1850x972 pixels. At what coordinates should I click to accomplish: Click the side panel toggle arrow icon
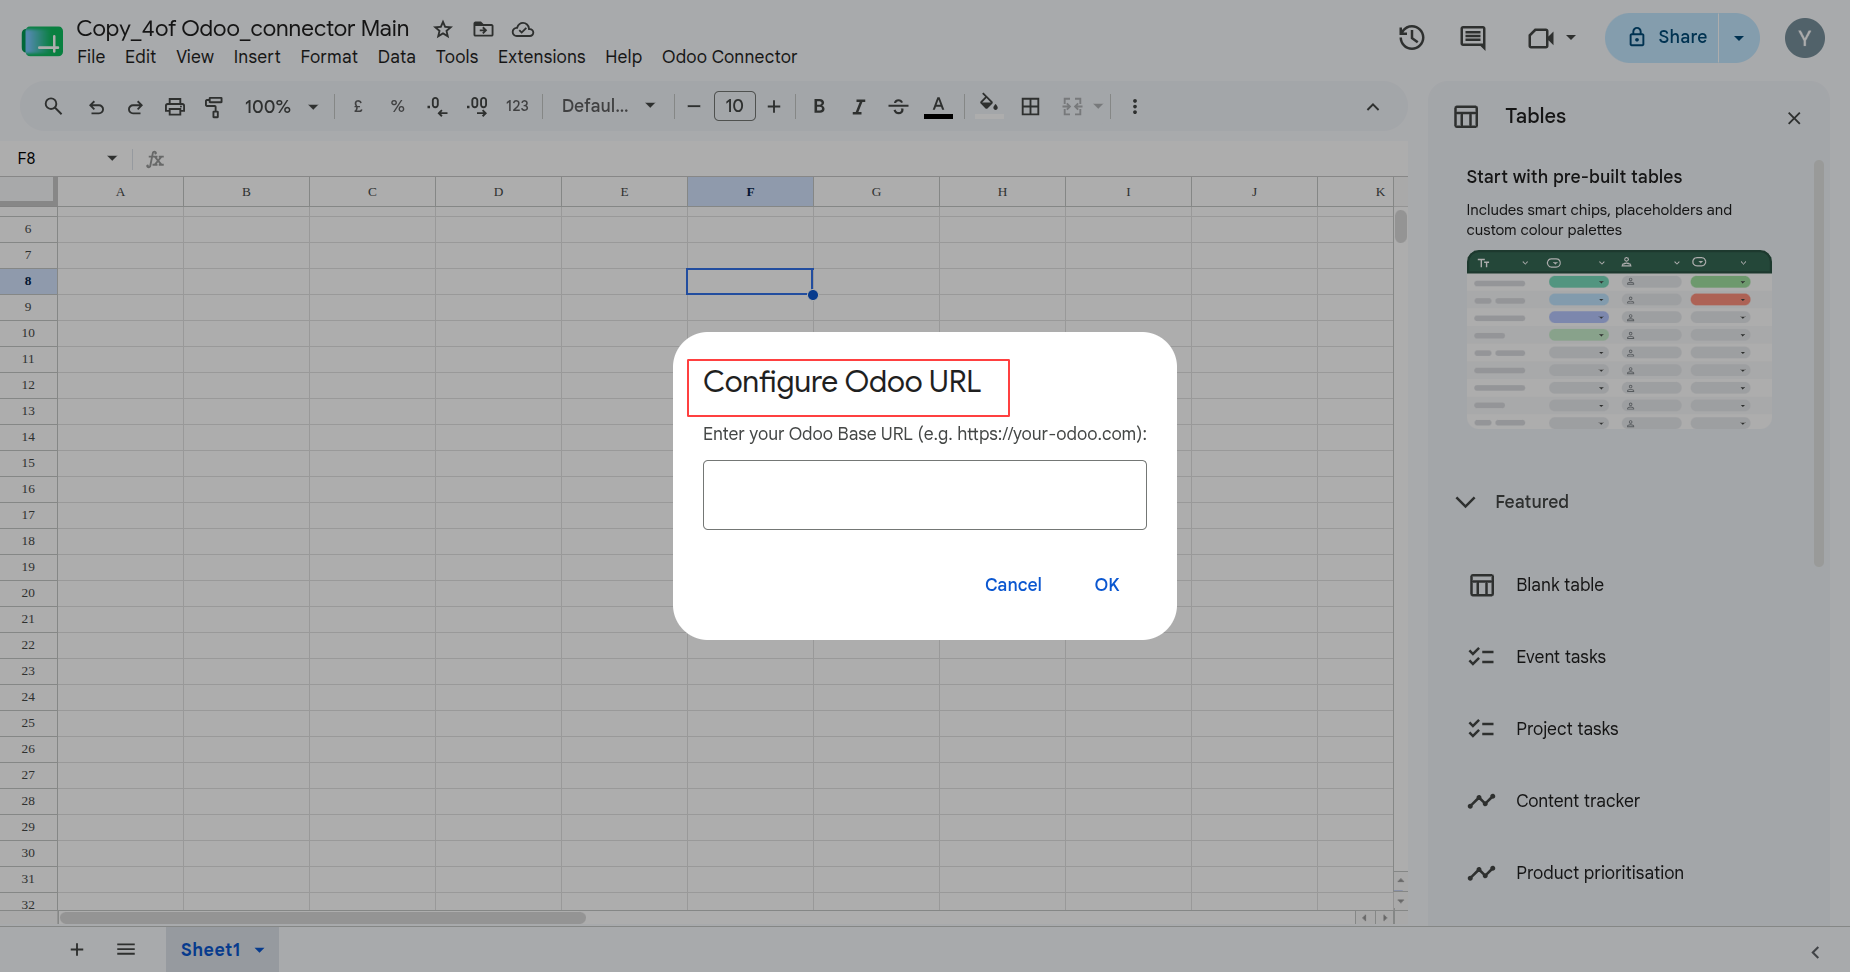1815,952
